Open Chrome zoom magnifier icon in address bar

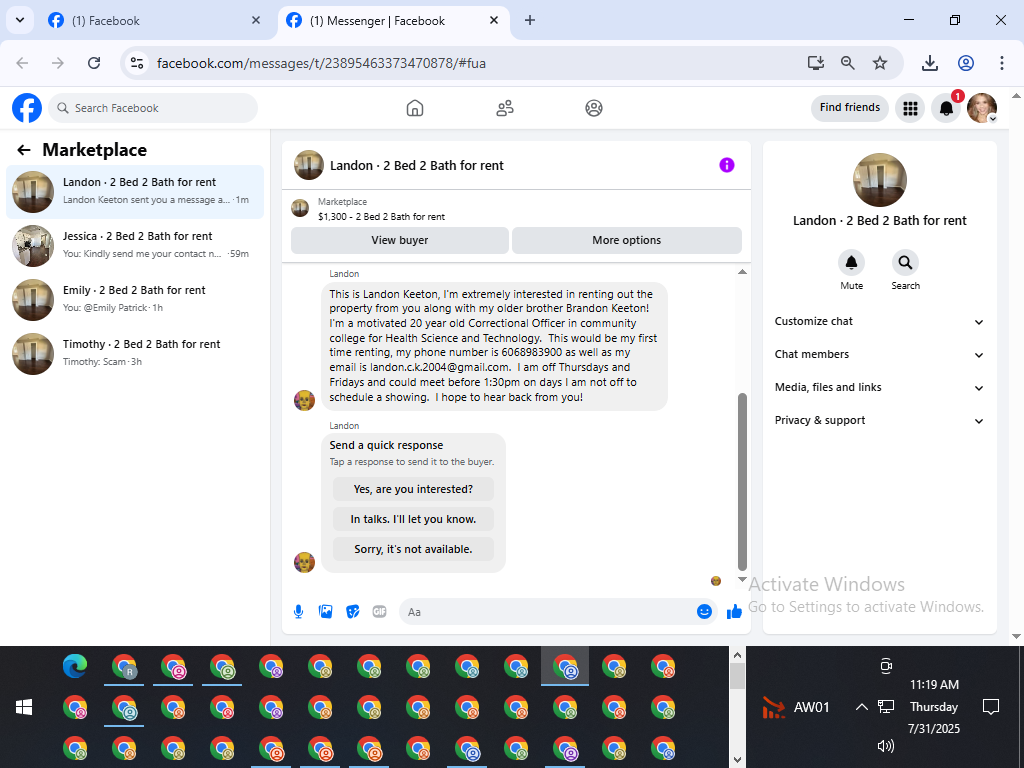[848, 63]
